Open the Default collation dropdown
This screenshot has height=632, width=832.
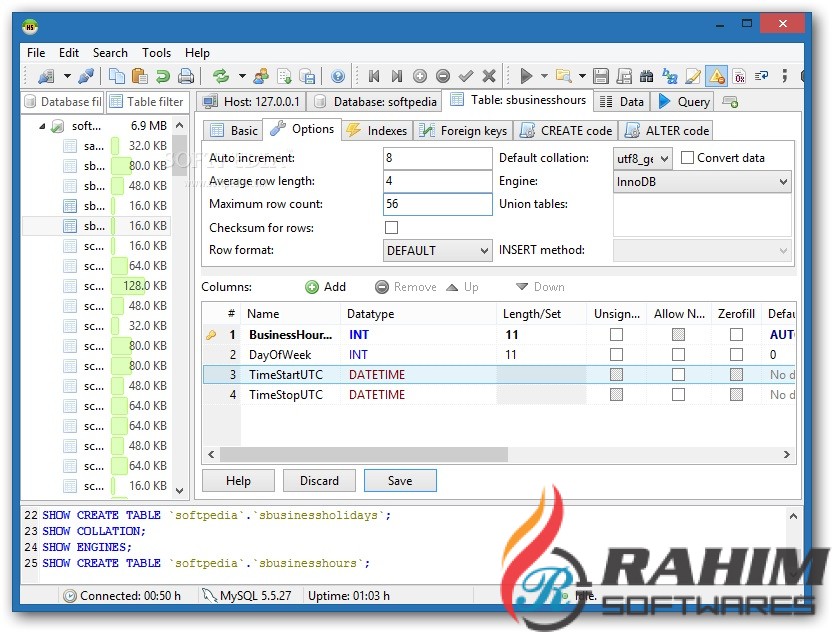(x=641, y=158)
